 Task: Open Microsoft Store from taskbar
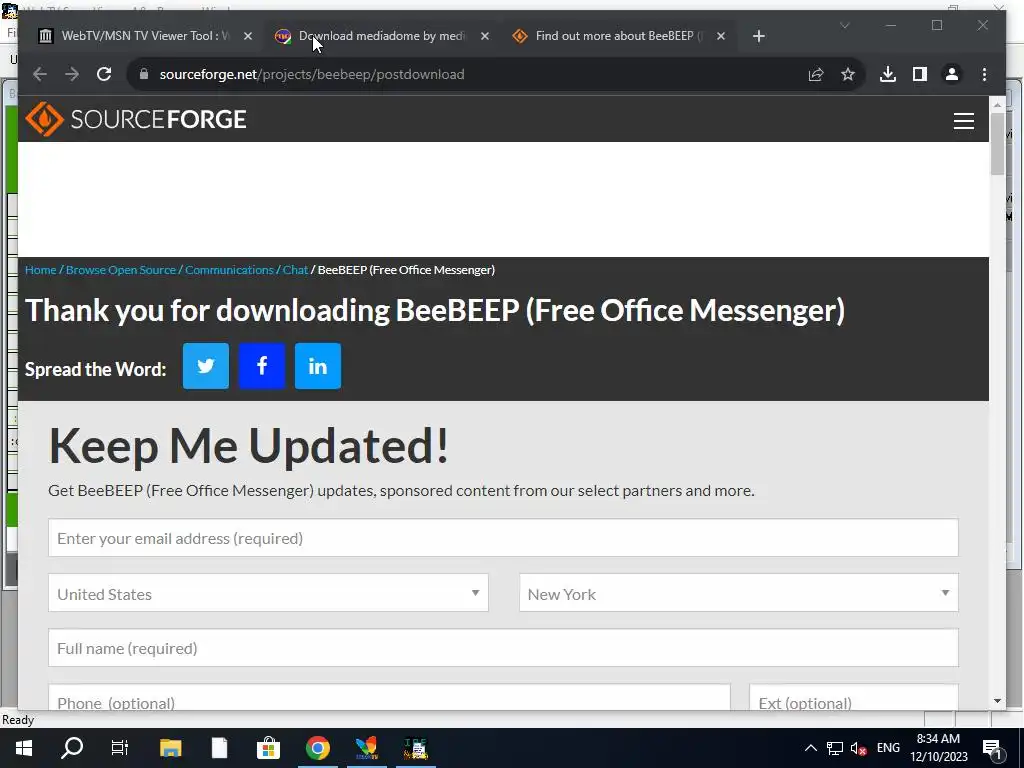pyautogui.click(x=268, y=748)
